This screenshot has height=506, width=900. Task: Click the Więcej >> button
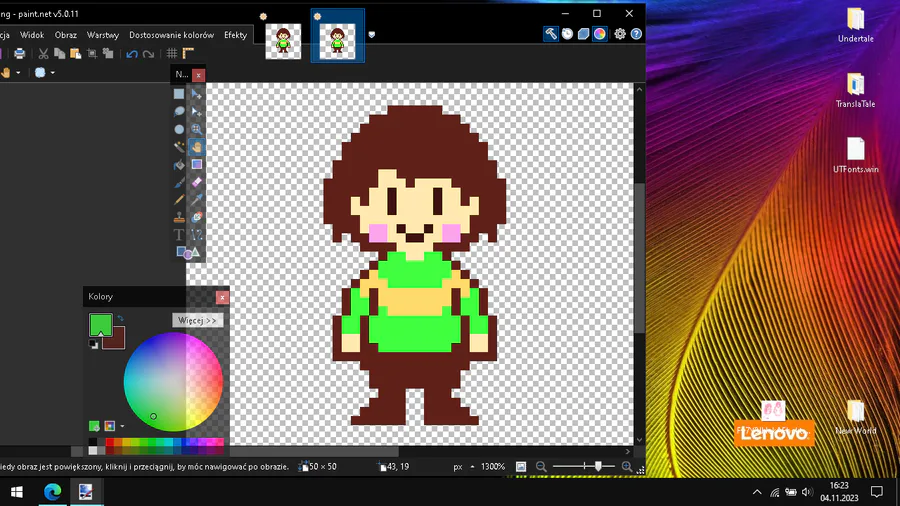coord(197,320)
